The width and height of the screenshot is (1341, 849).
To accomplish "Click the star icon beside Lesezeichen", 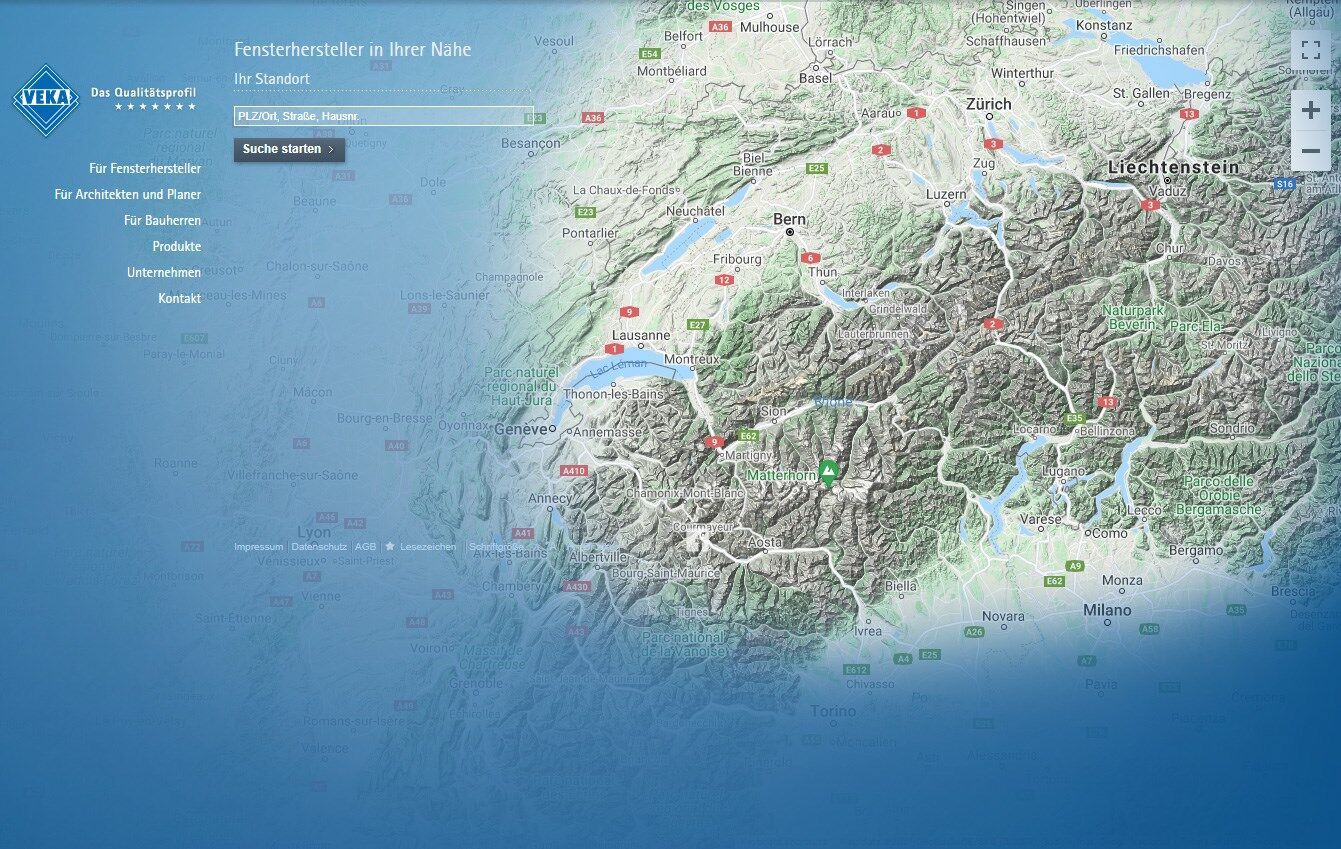I will click(x=390, y=547).
